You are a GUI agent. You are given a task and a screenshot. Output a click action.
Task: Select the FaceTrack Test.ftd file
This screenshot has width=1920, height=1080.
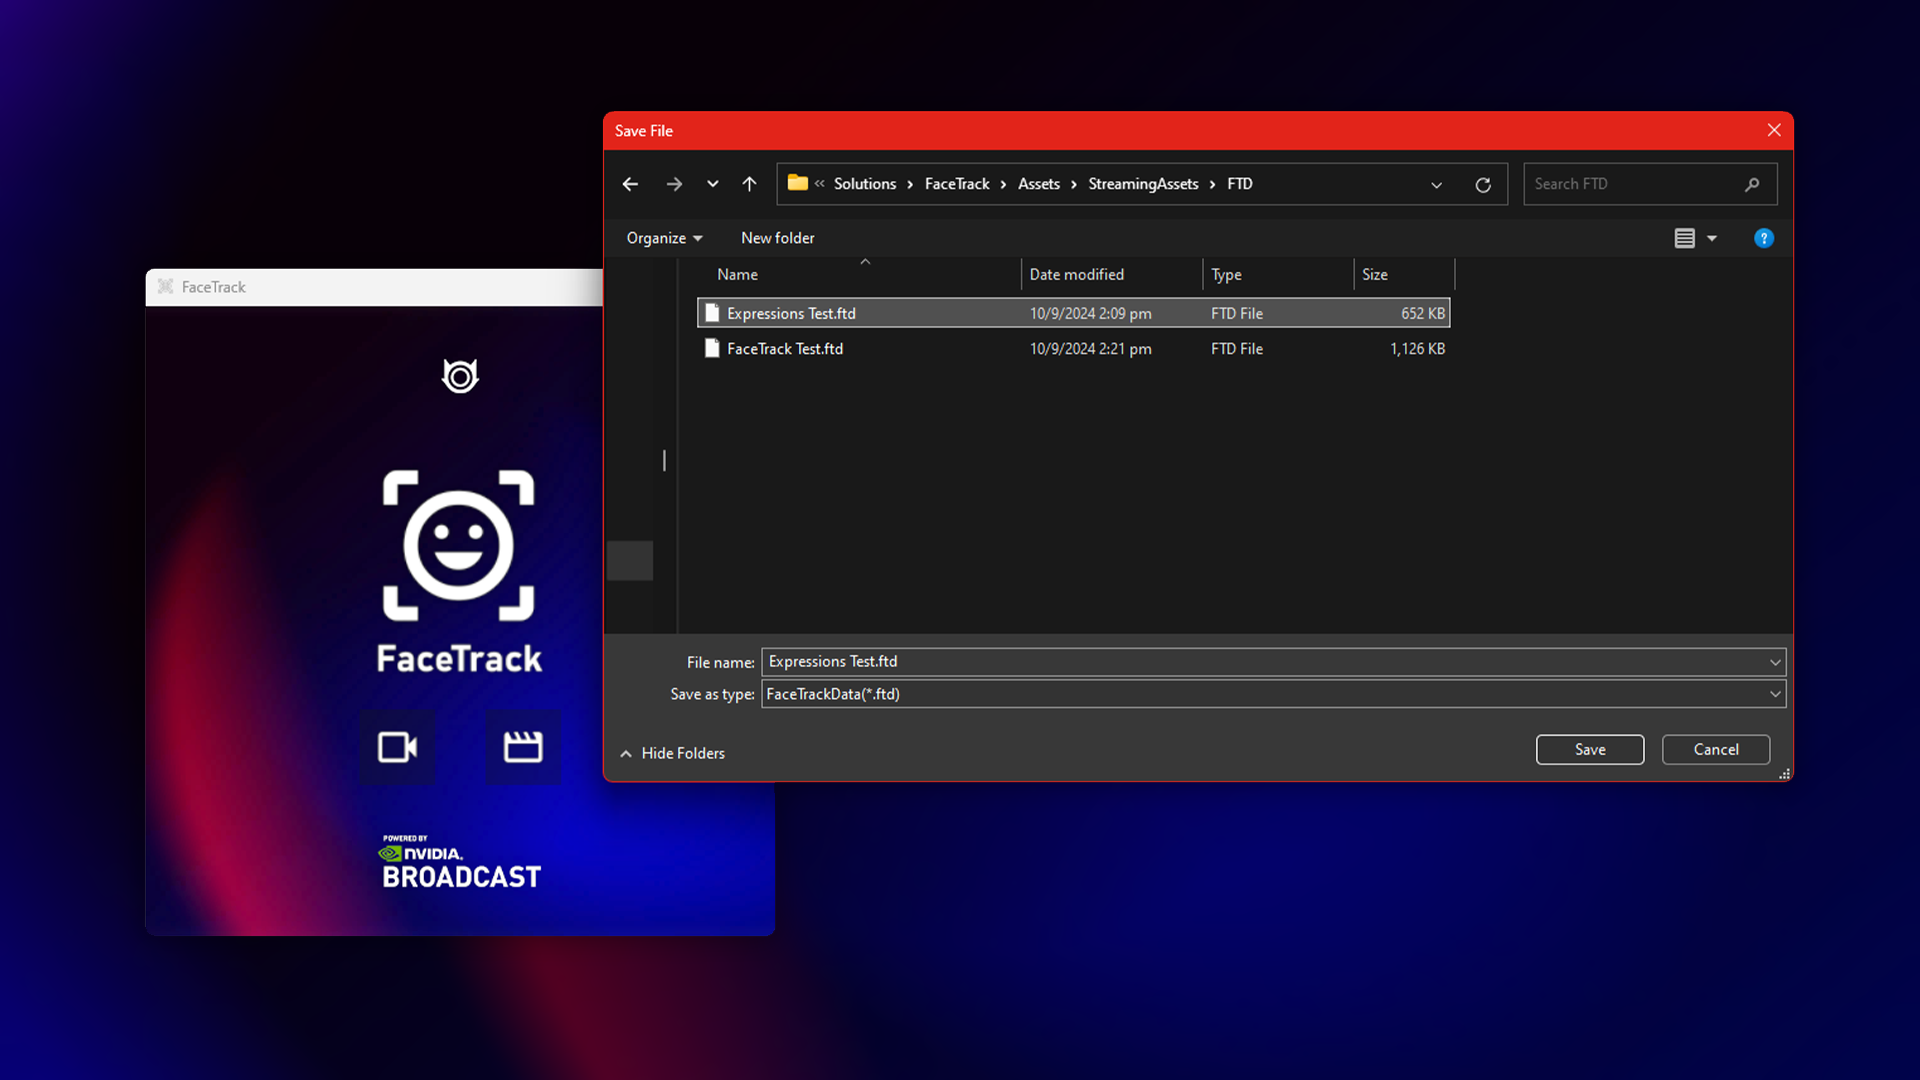tap(1073, 348)
